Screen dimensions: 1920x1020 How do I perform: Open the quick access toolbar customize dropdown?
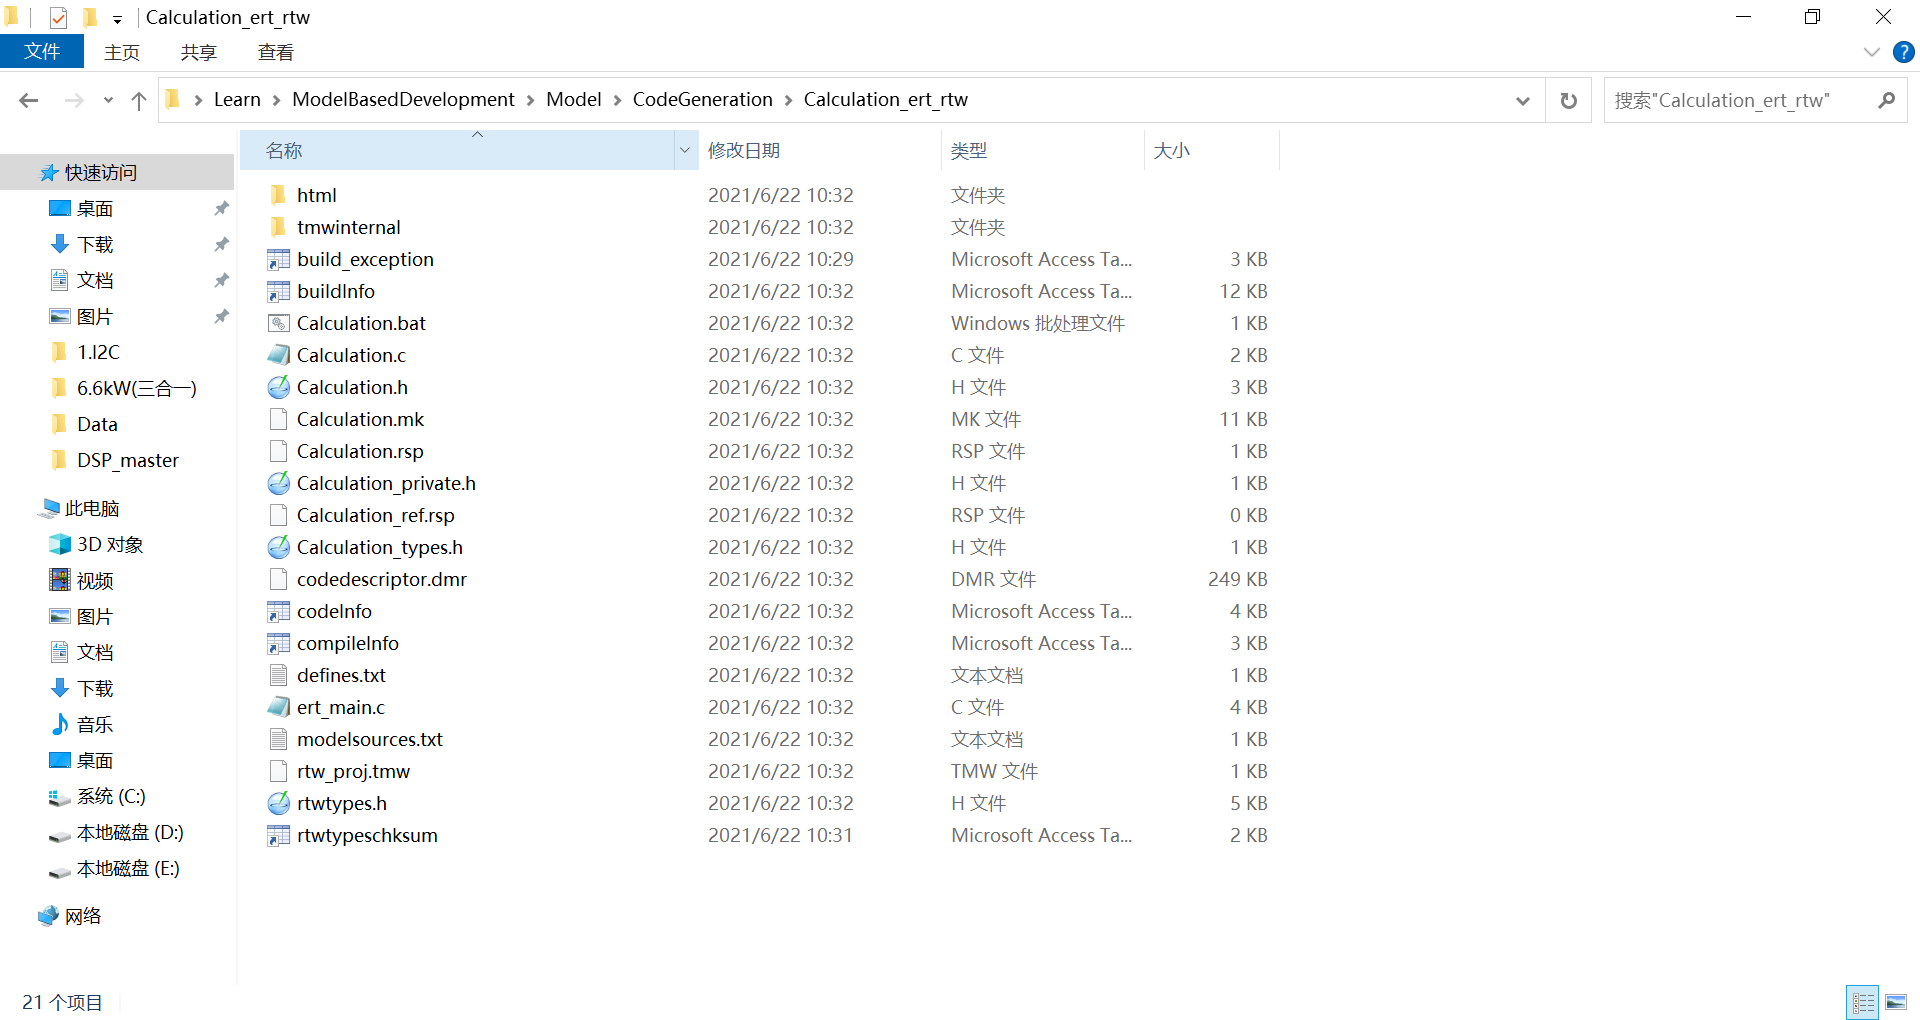(117, 18)
